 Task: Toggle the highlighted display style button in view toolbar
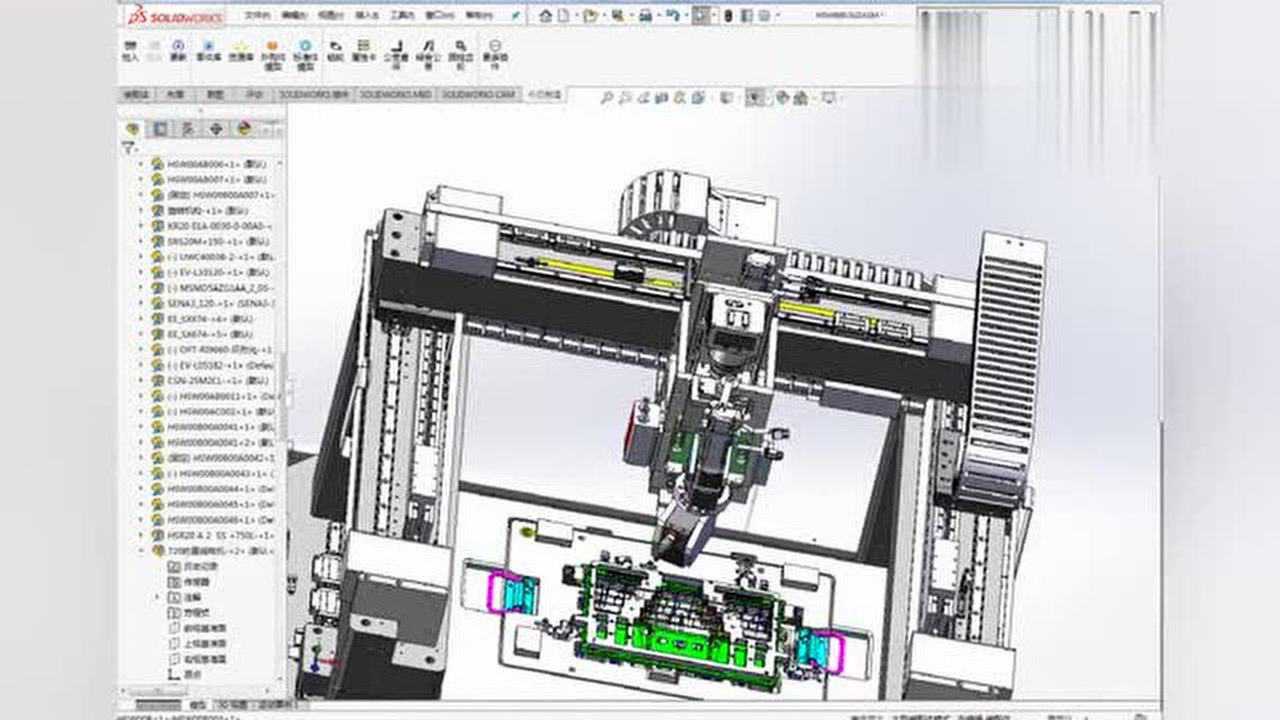[756, 98]
